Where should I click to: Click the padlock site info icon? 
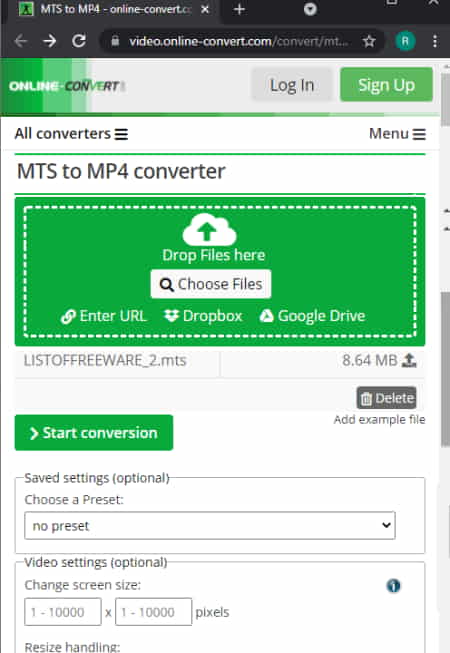pos(115,41)
